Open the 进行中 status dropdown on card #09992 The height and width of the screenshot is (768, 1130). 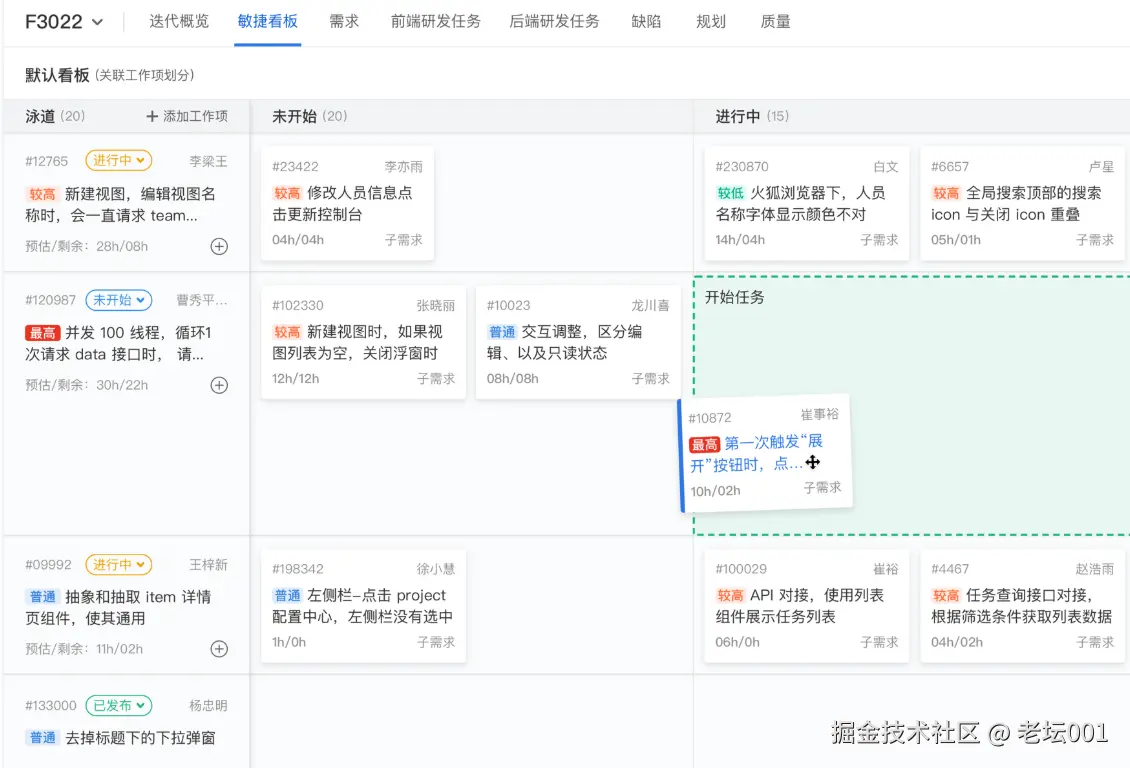(x=118, y=564)
